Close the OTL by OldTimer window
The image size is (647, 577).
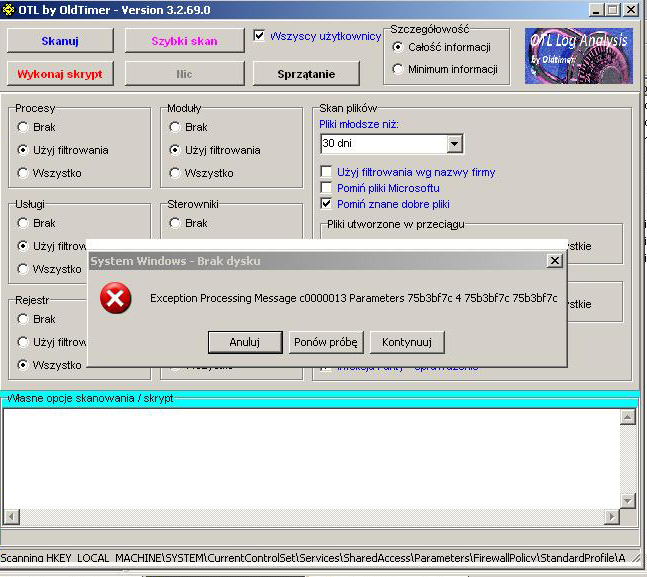pos(631,9)
